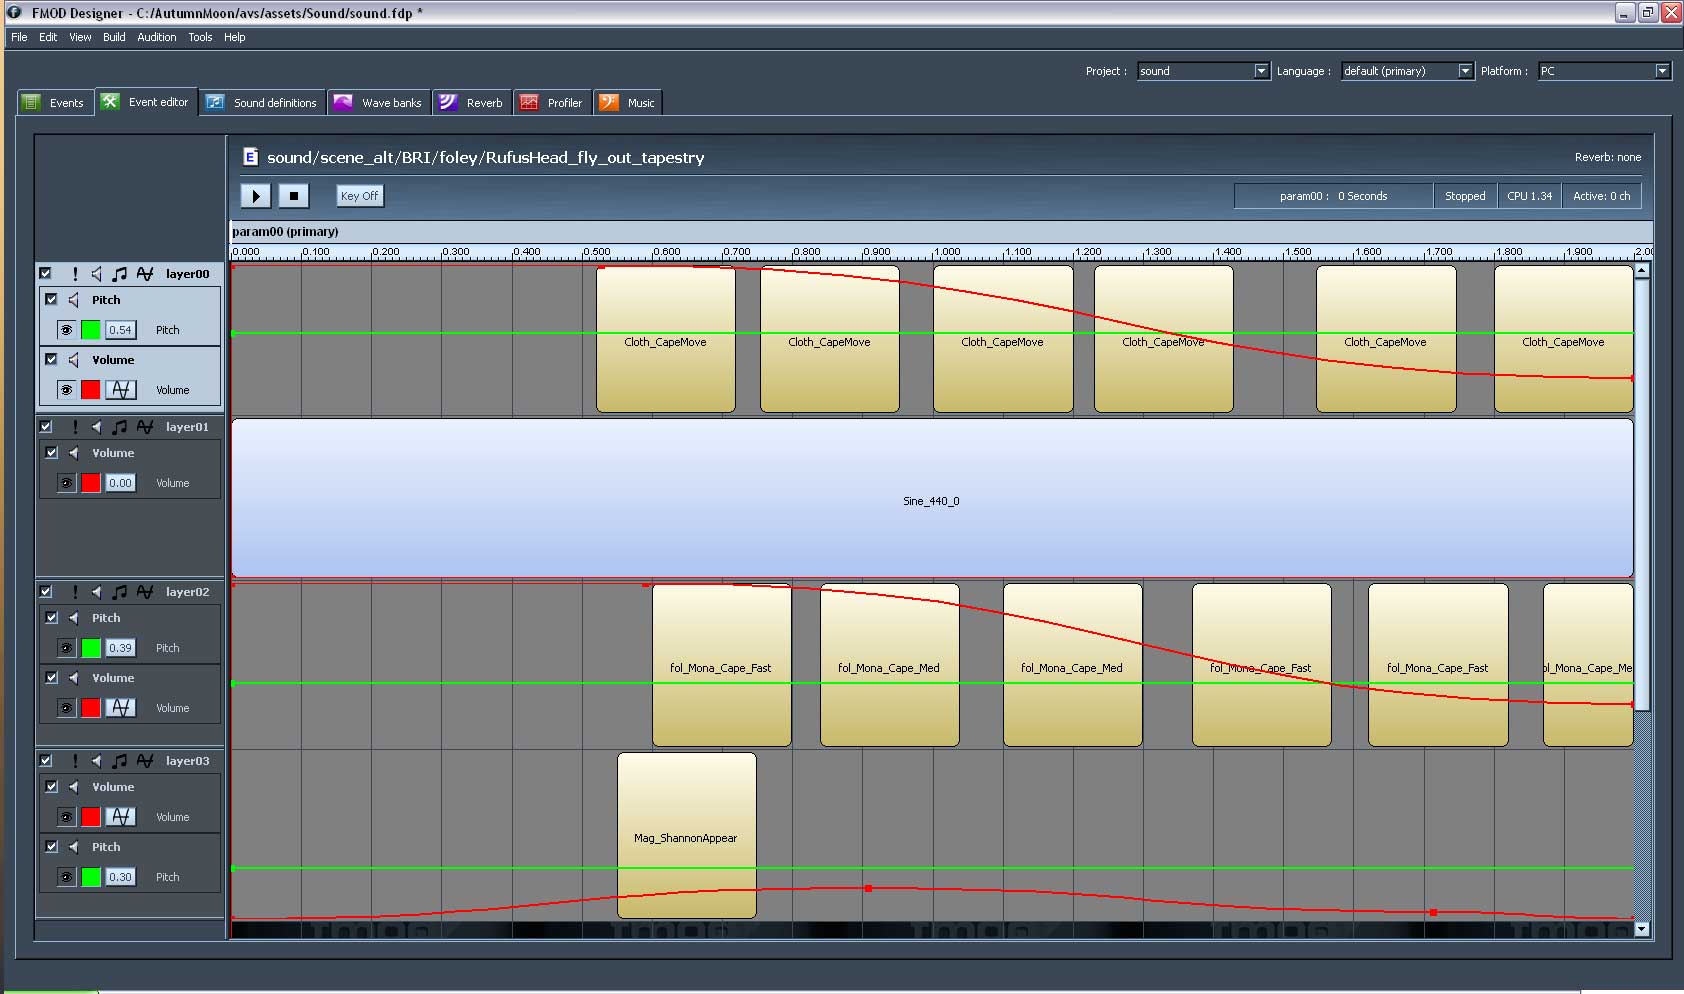The height and width of the screenshot is (994, 1684).
Task: Toggle the eye icon for layer01 Volume
Action: pos(66,483)
